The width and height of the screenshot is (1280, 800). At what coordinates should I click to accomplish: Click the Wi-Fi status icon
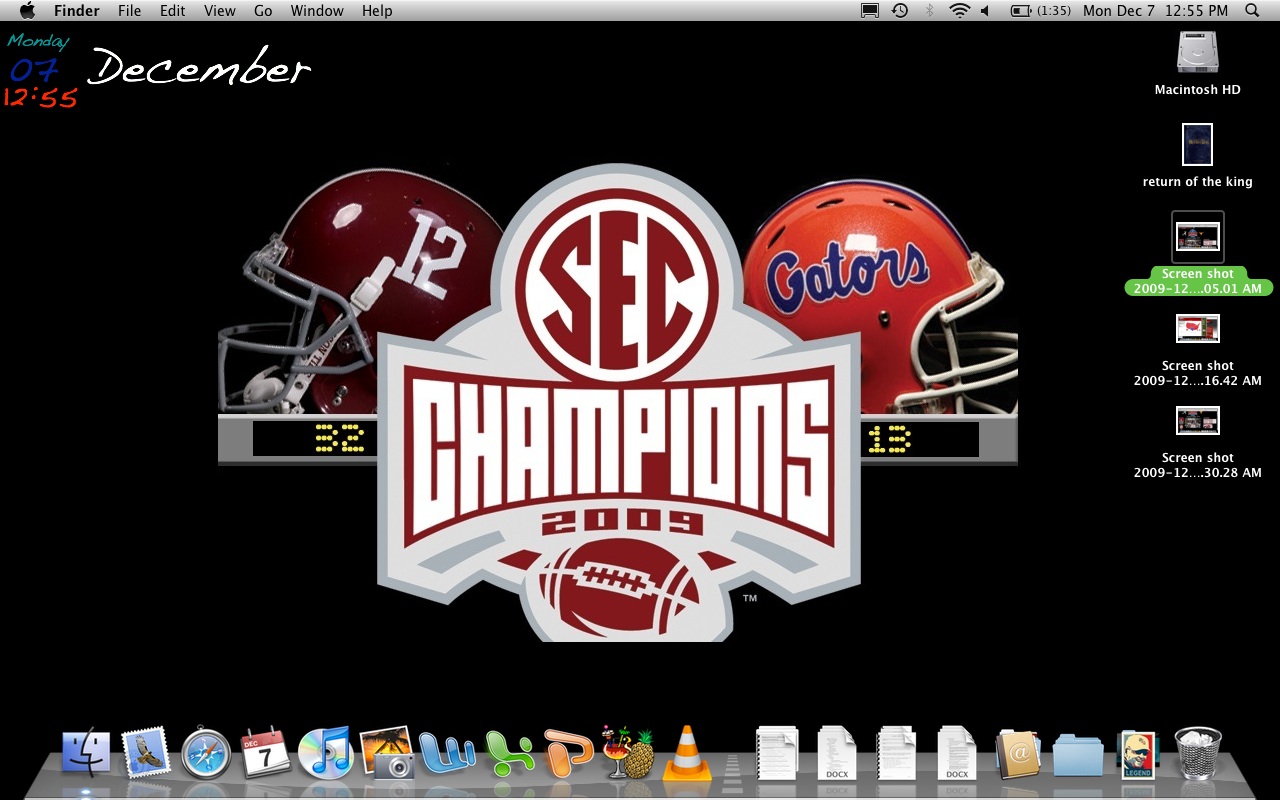[x=960, y=11]
